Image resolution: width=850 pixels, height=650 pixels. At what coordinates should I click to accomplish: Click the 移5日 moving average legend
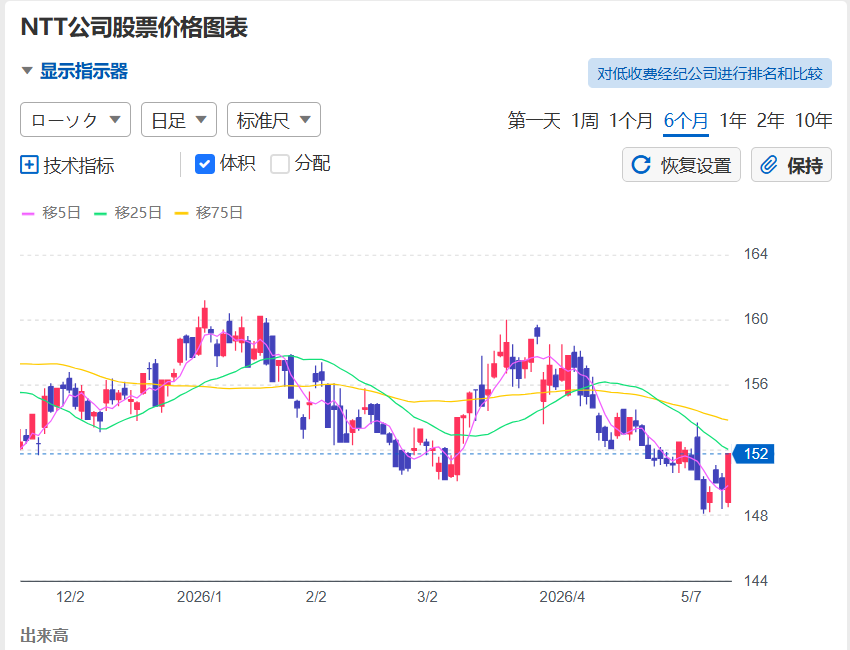51,213
